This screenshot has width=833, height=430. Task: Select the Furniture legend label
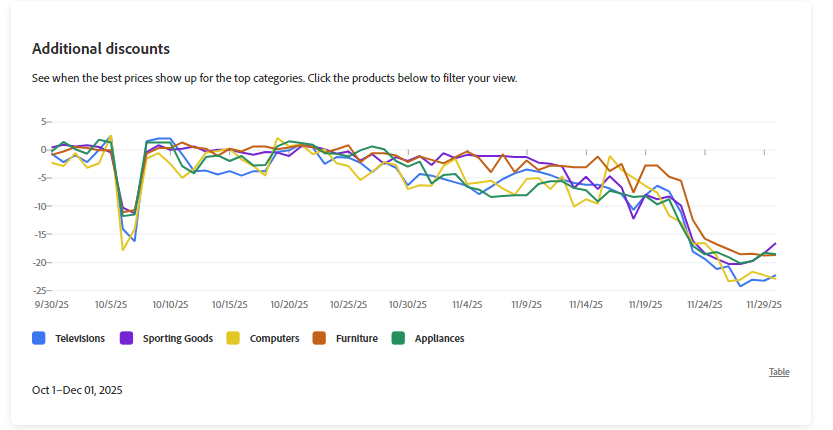[x=357, y=339]
